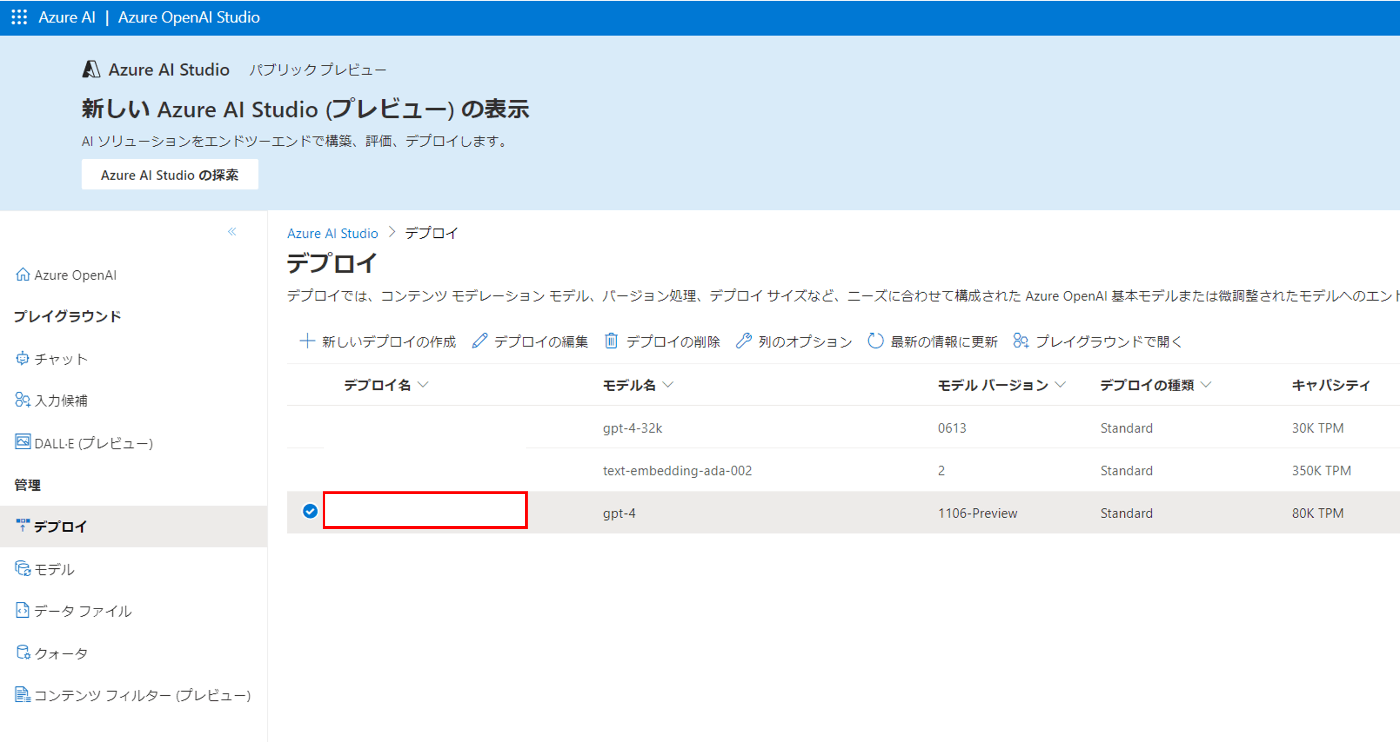The height and width of the screenshot is (742, 1400).
Task: Click 最新の情報に更新 button
Action: (932, 341)
